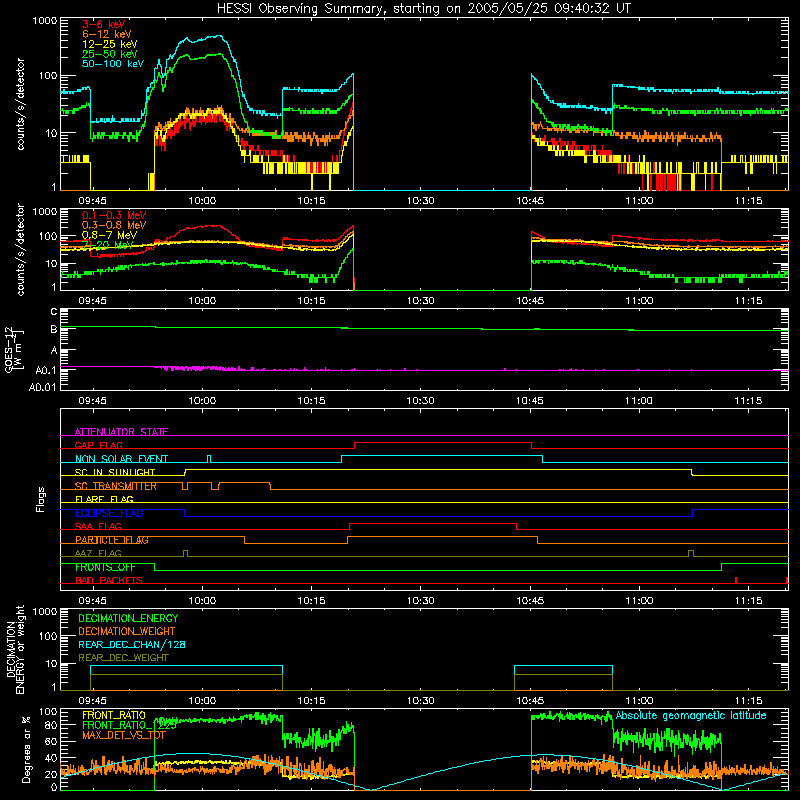Select the DECIMATION_ENERGY legend label
Image resolution: width=800 pixels, height=800 pixels.
(128, 618)
